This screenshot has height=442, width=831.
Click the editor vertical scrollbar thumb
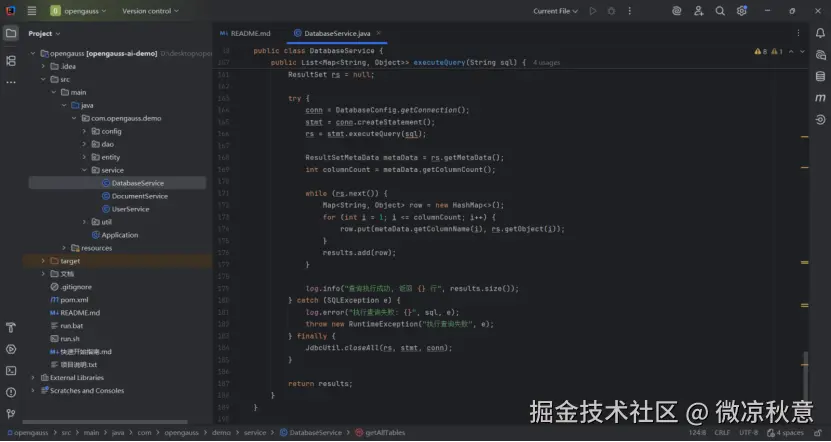(805, 375)
